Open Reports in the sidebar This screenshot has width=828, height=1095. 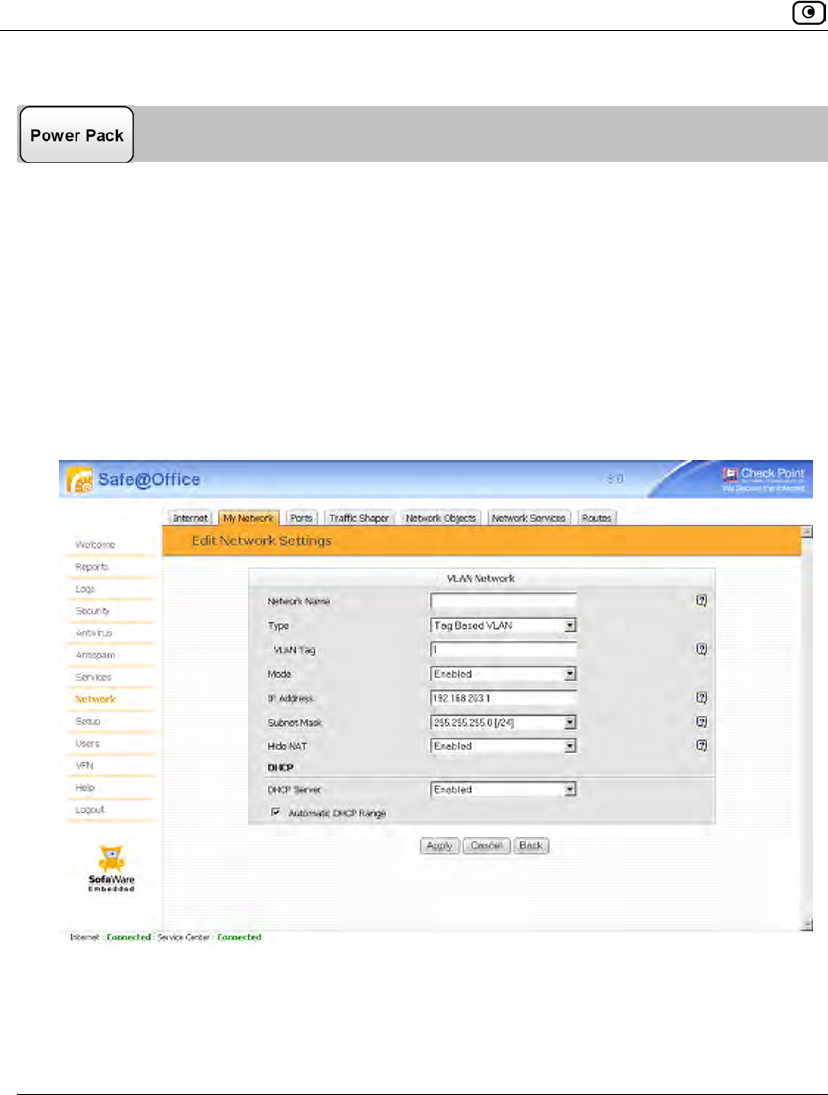(92, 567)
